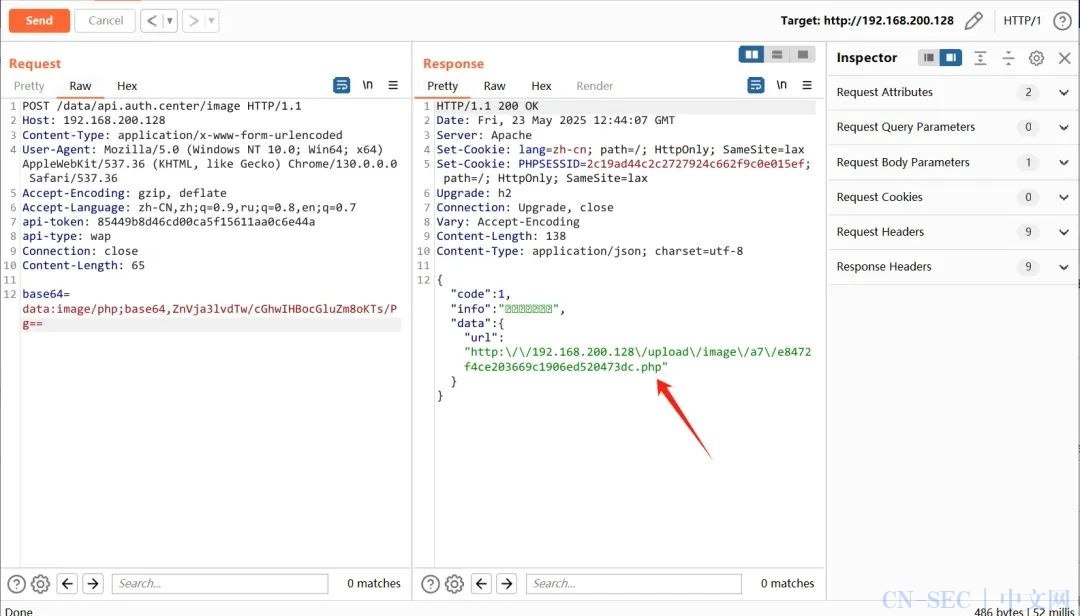Click the uploaded .php URL in response
The image size is (1080, 616).
click(637, 360)
